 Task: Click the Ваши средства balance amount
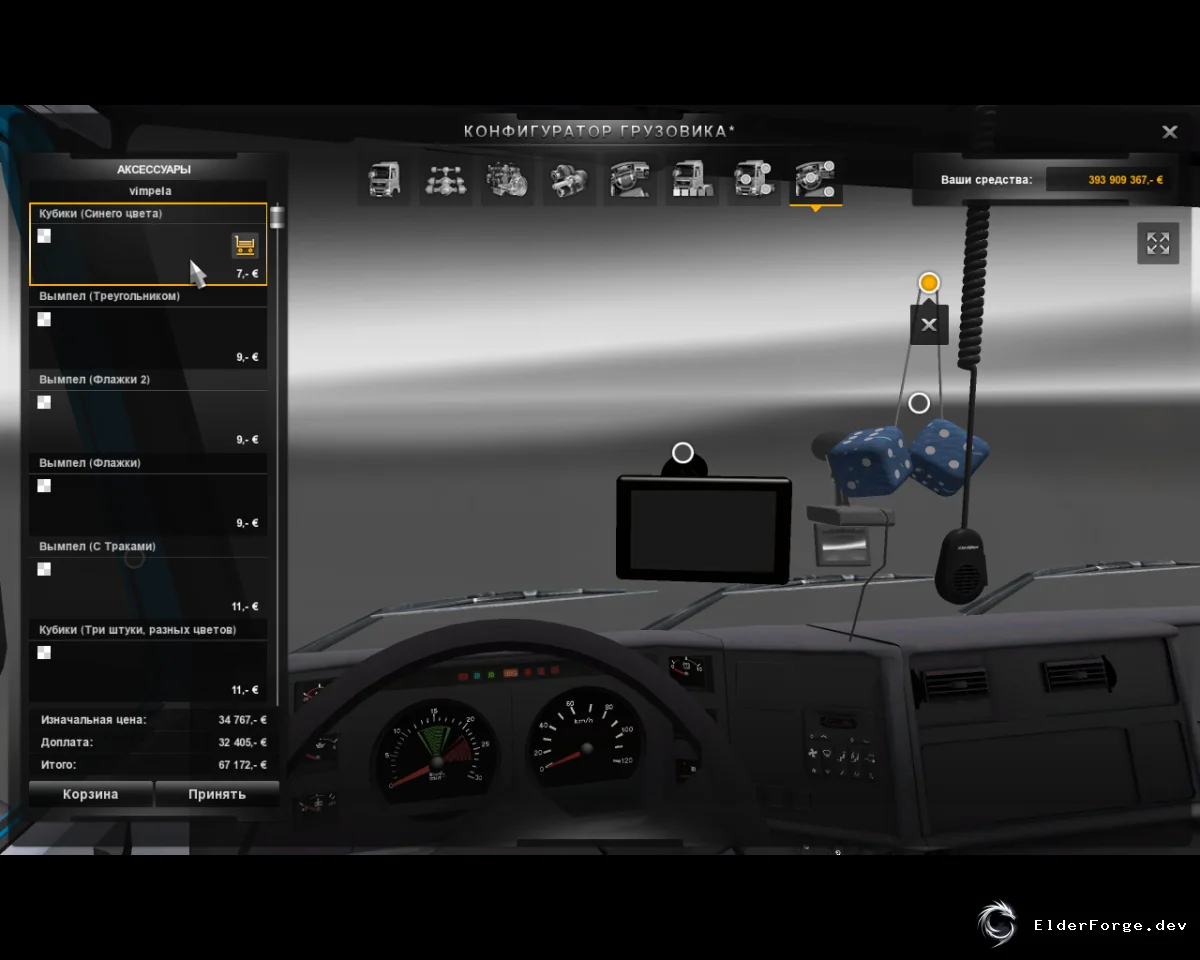coord(1126,180)
